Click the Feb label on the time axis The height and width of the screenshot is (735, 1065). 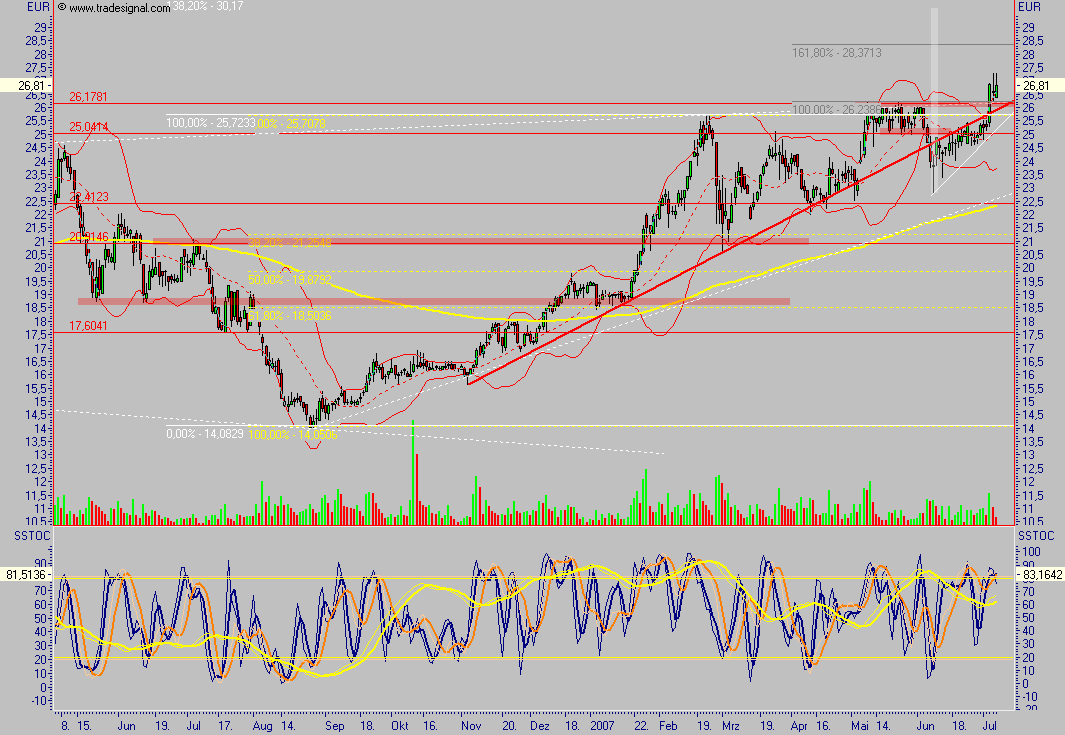(x=668, y=725)
